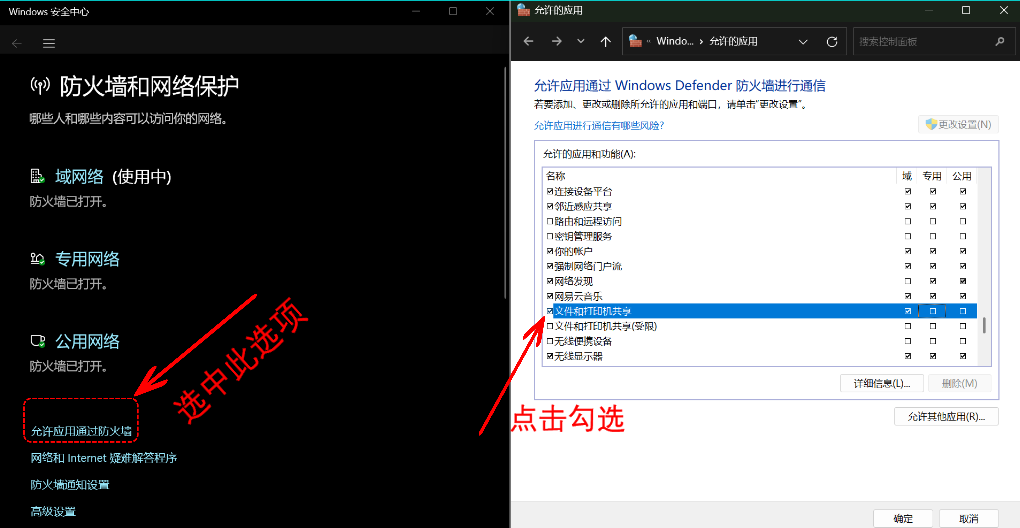The image size is (1020, 528).
Task: Toggle 你的帐户 name checkbox
Action: tap(550, 251)
